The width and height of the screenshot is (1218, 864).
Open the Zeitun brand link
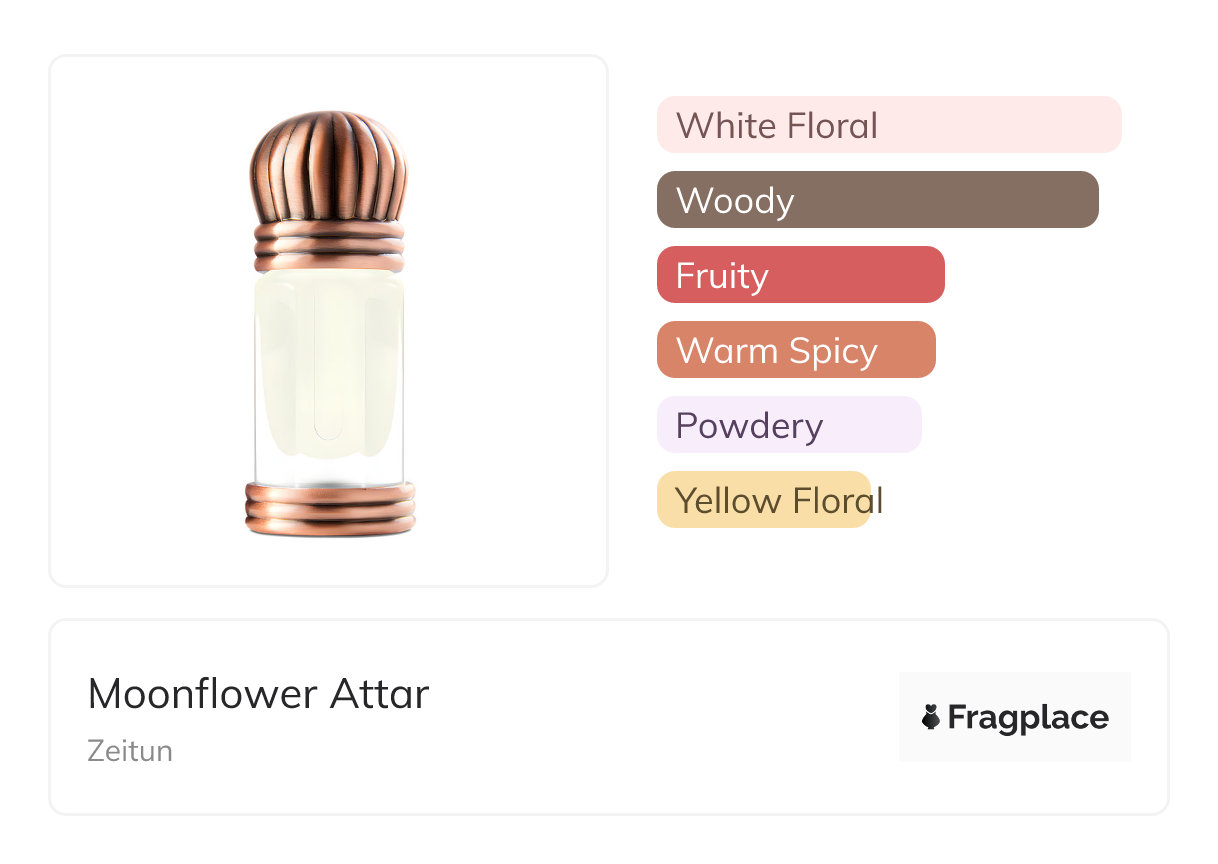pos(130,751)
